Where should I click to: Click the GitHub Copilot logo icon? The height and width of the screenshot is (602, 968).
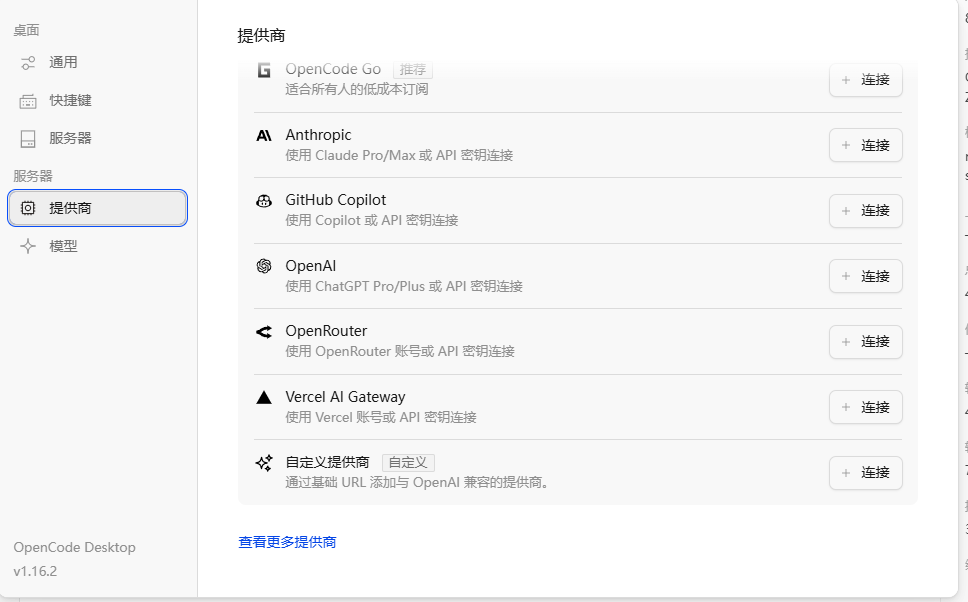264,201
